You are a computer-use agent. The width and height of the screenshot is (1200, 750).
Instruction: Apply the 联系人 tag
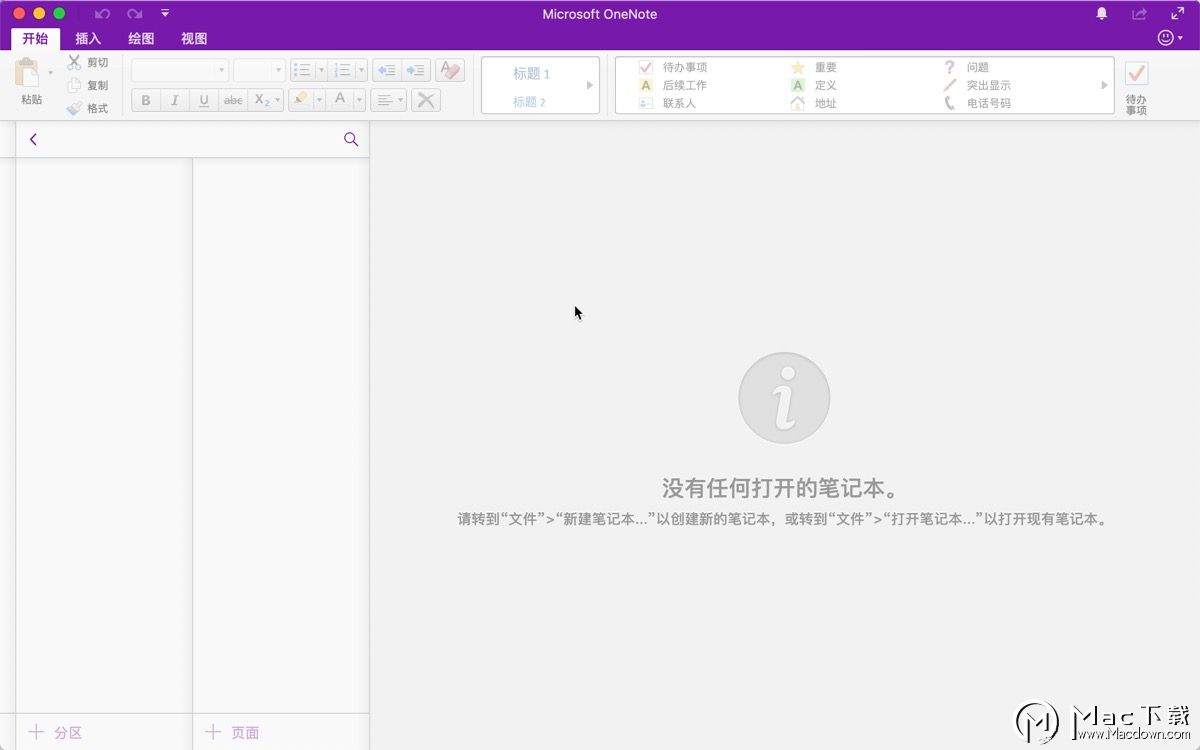pos(667,103)
